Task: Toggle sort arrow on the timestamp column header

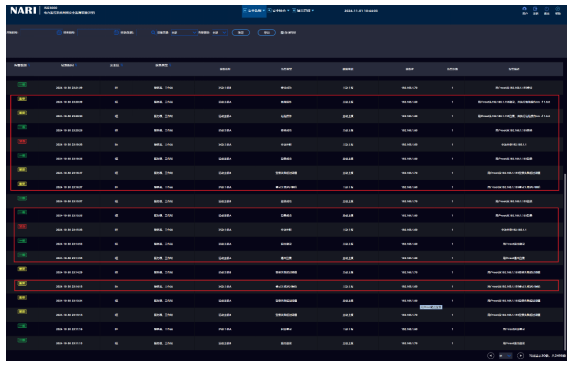Action: (76, 65)
